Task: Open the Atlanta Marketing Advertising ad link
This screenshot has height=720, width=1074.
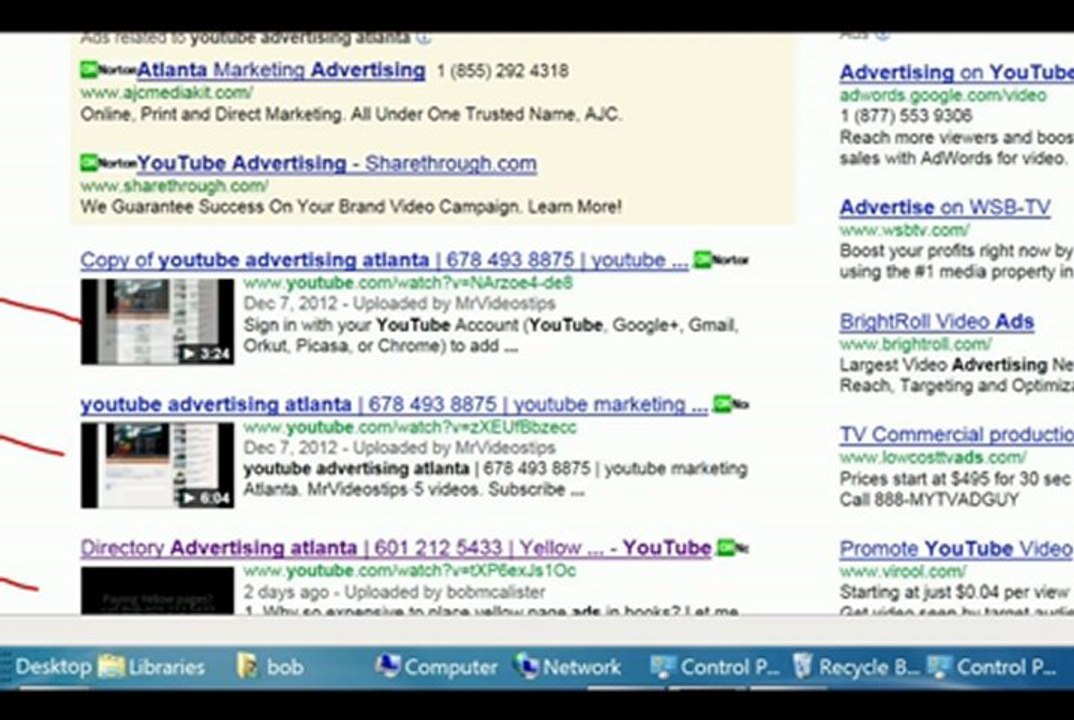Action: [x=281, y=70]
